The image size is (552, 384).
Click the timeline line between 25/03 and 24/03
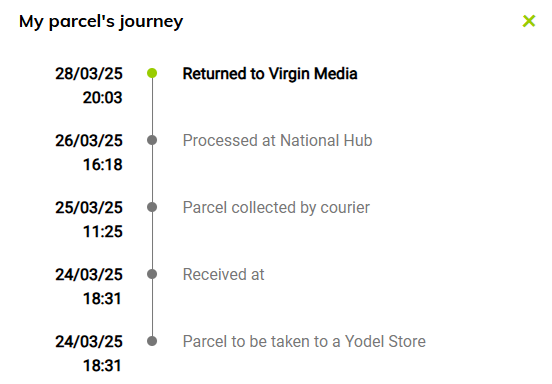click(152, 240)
